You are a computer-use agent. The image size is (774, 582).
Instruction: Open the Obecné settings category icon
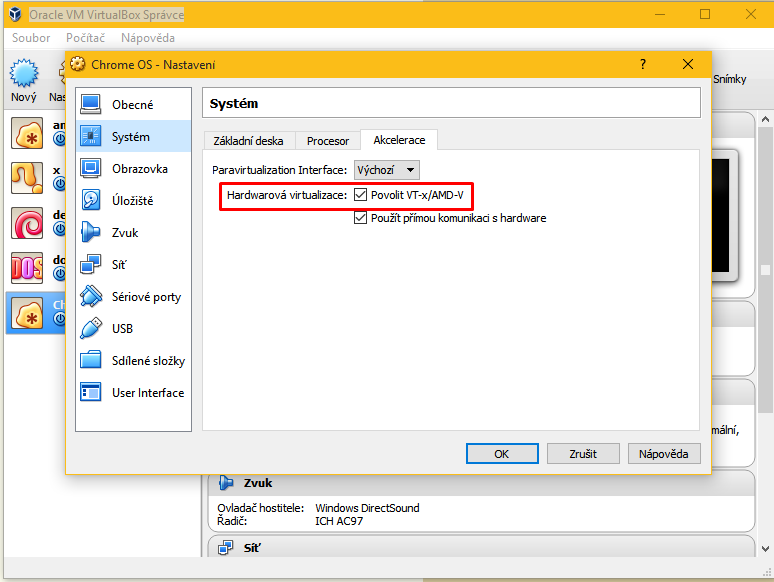(91, 104)
